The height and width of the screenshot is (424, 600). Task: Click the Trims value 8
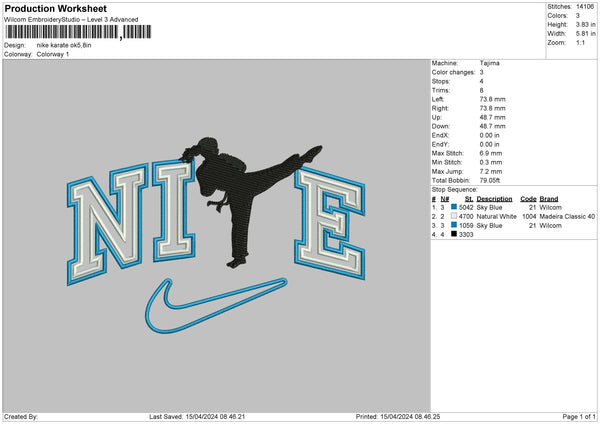point(481,90)
